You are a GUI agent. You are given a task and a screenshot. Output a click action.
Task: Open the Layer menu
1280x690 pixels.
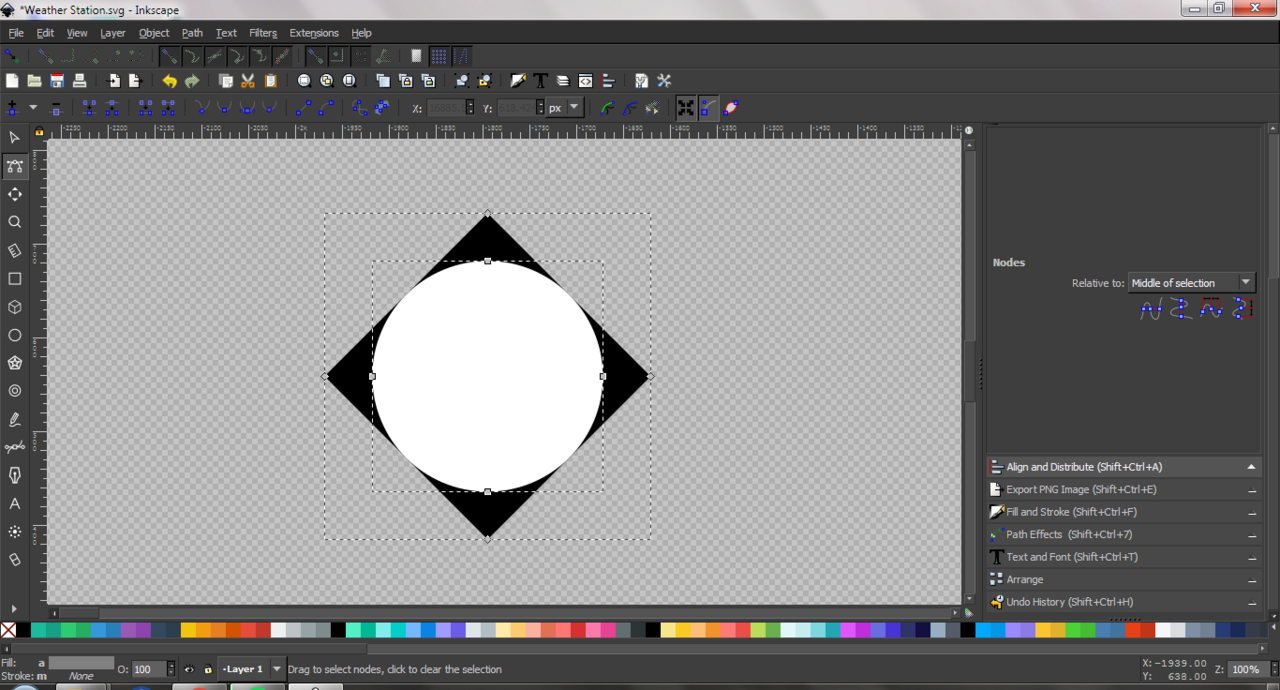tap(113, 33)
